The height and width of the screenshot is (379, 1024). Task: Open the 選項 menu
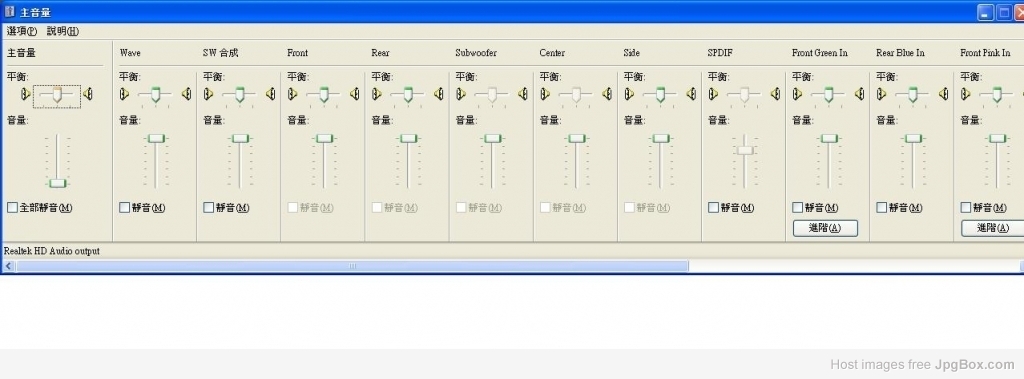point(22,31)
